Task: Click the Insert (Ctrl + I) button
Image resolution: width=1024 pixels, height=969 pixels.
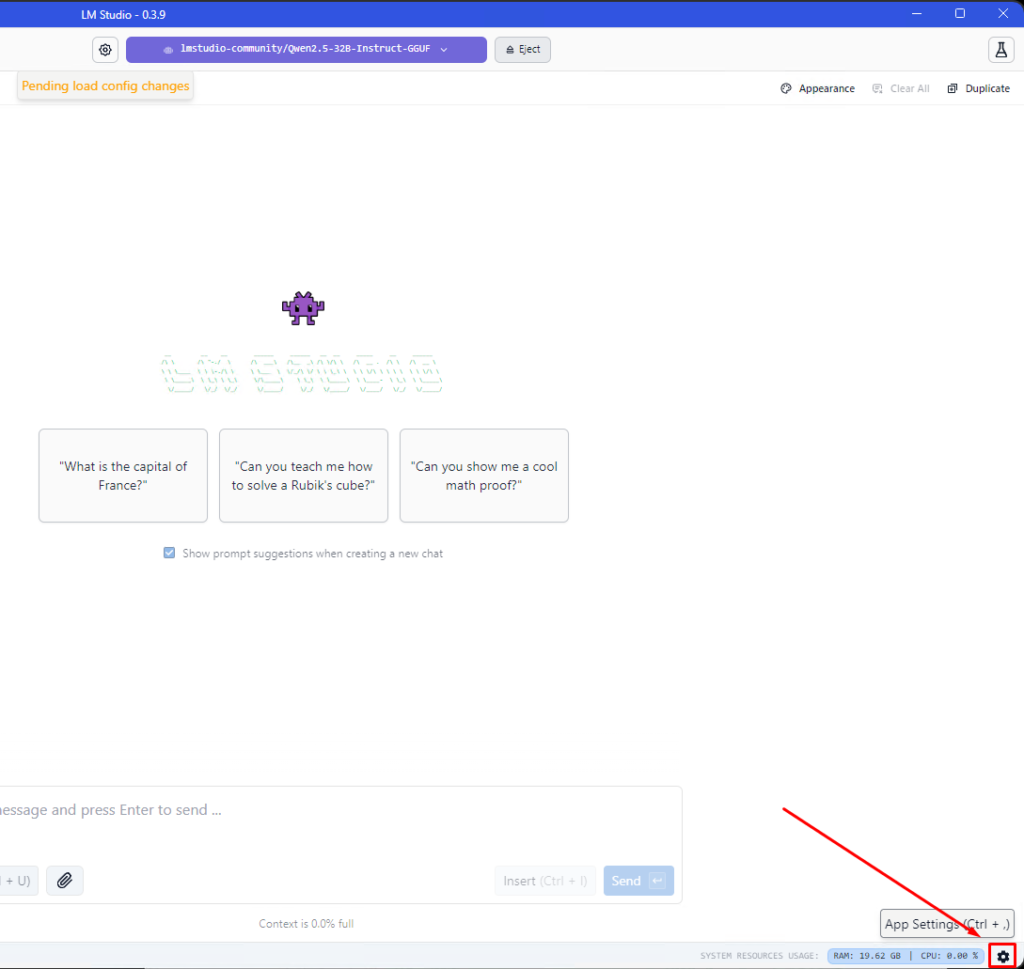Action: 545,881
